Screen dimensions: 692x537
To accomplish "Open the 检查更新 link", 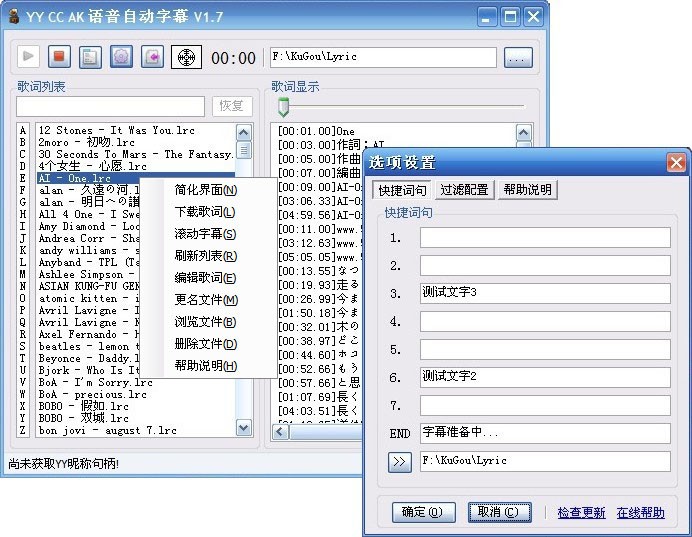I will [581, 513].
